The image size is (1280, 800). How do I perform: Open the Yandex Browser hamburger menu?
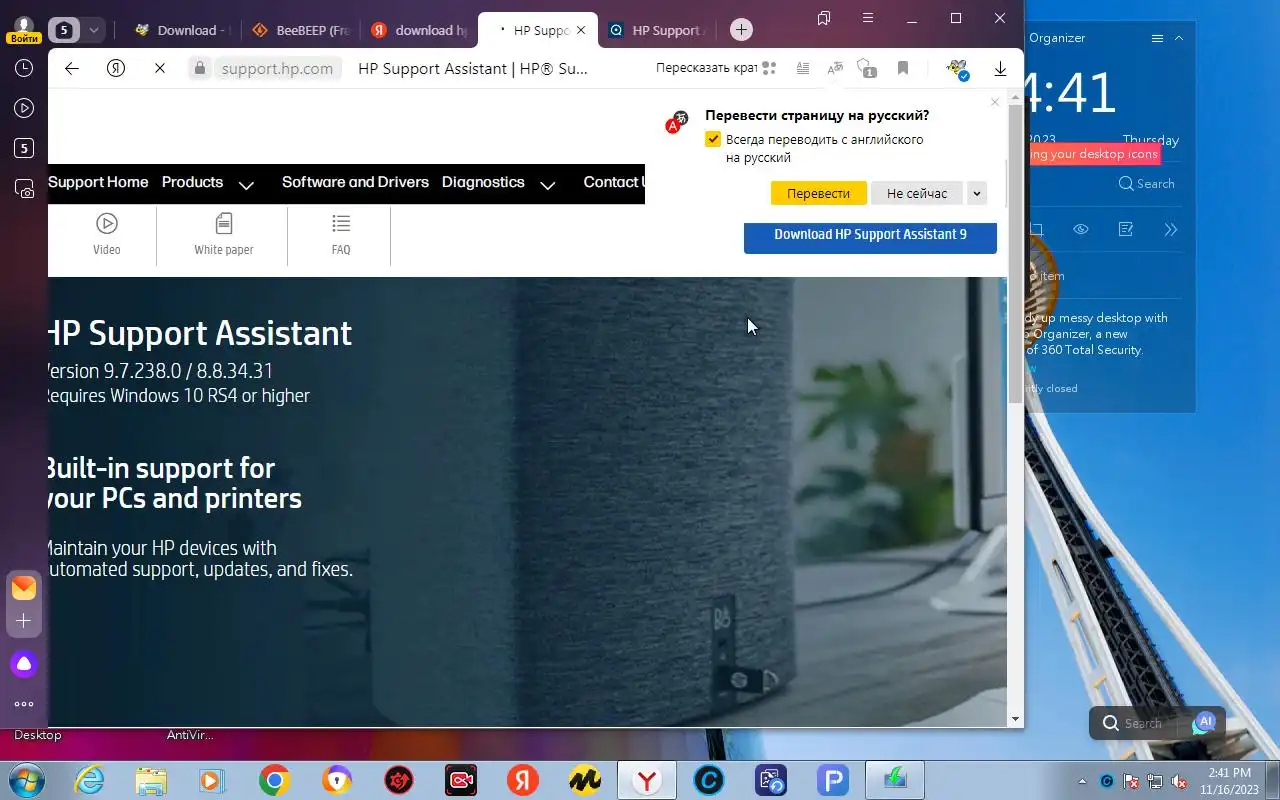(869, 19)
